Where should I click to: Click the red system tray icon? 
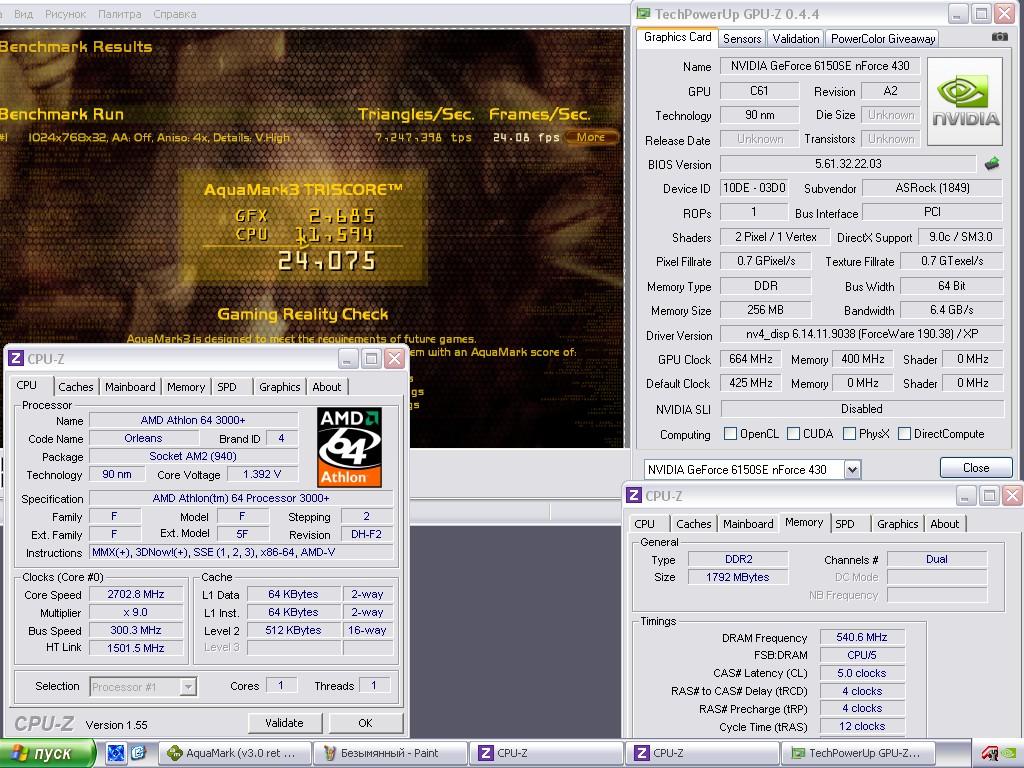click(990, 754)
